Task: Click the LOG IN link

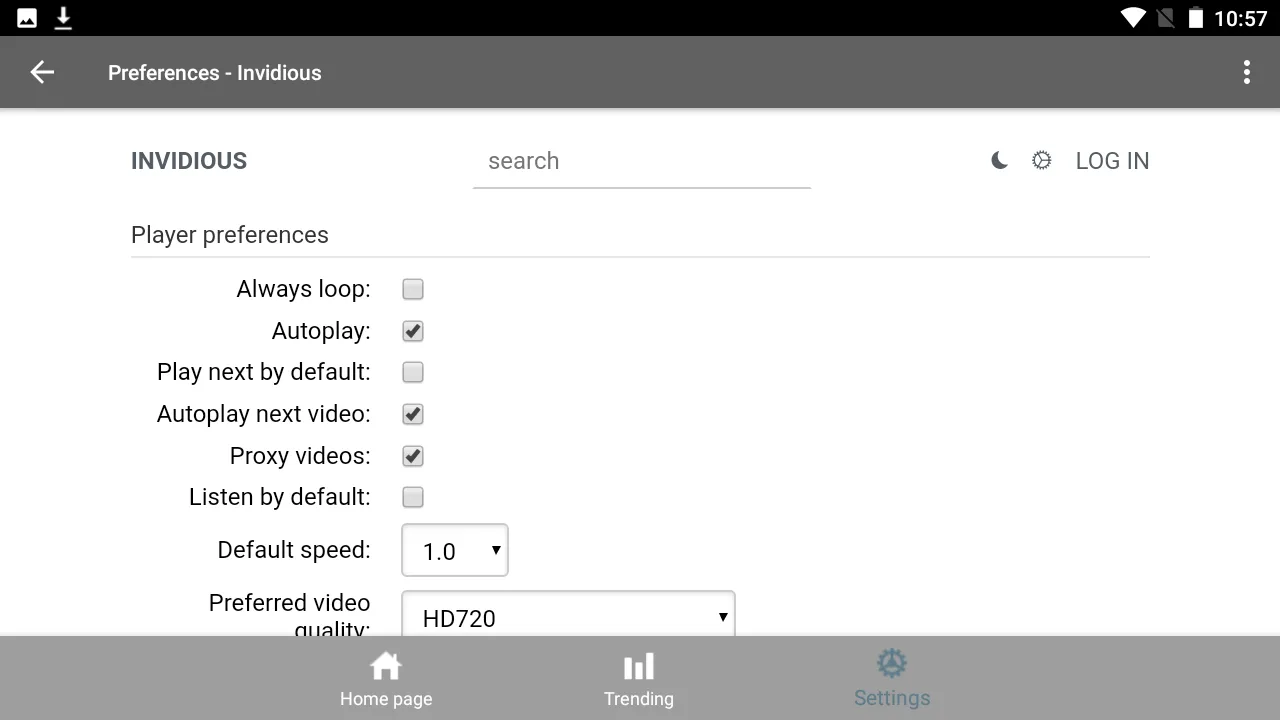Action: click(x=1112, y=161)
